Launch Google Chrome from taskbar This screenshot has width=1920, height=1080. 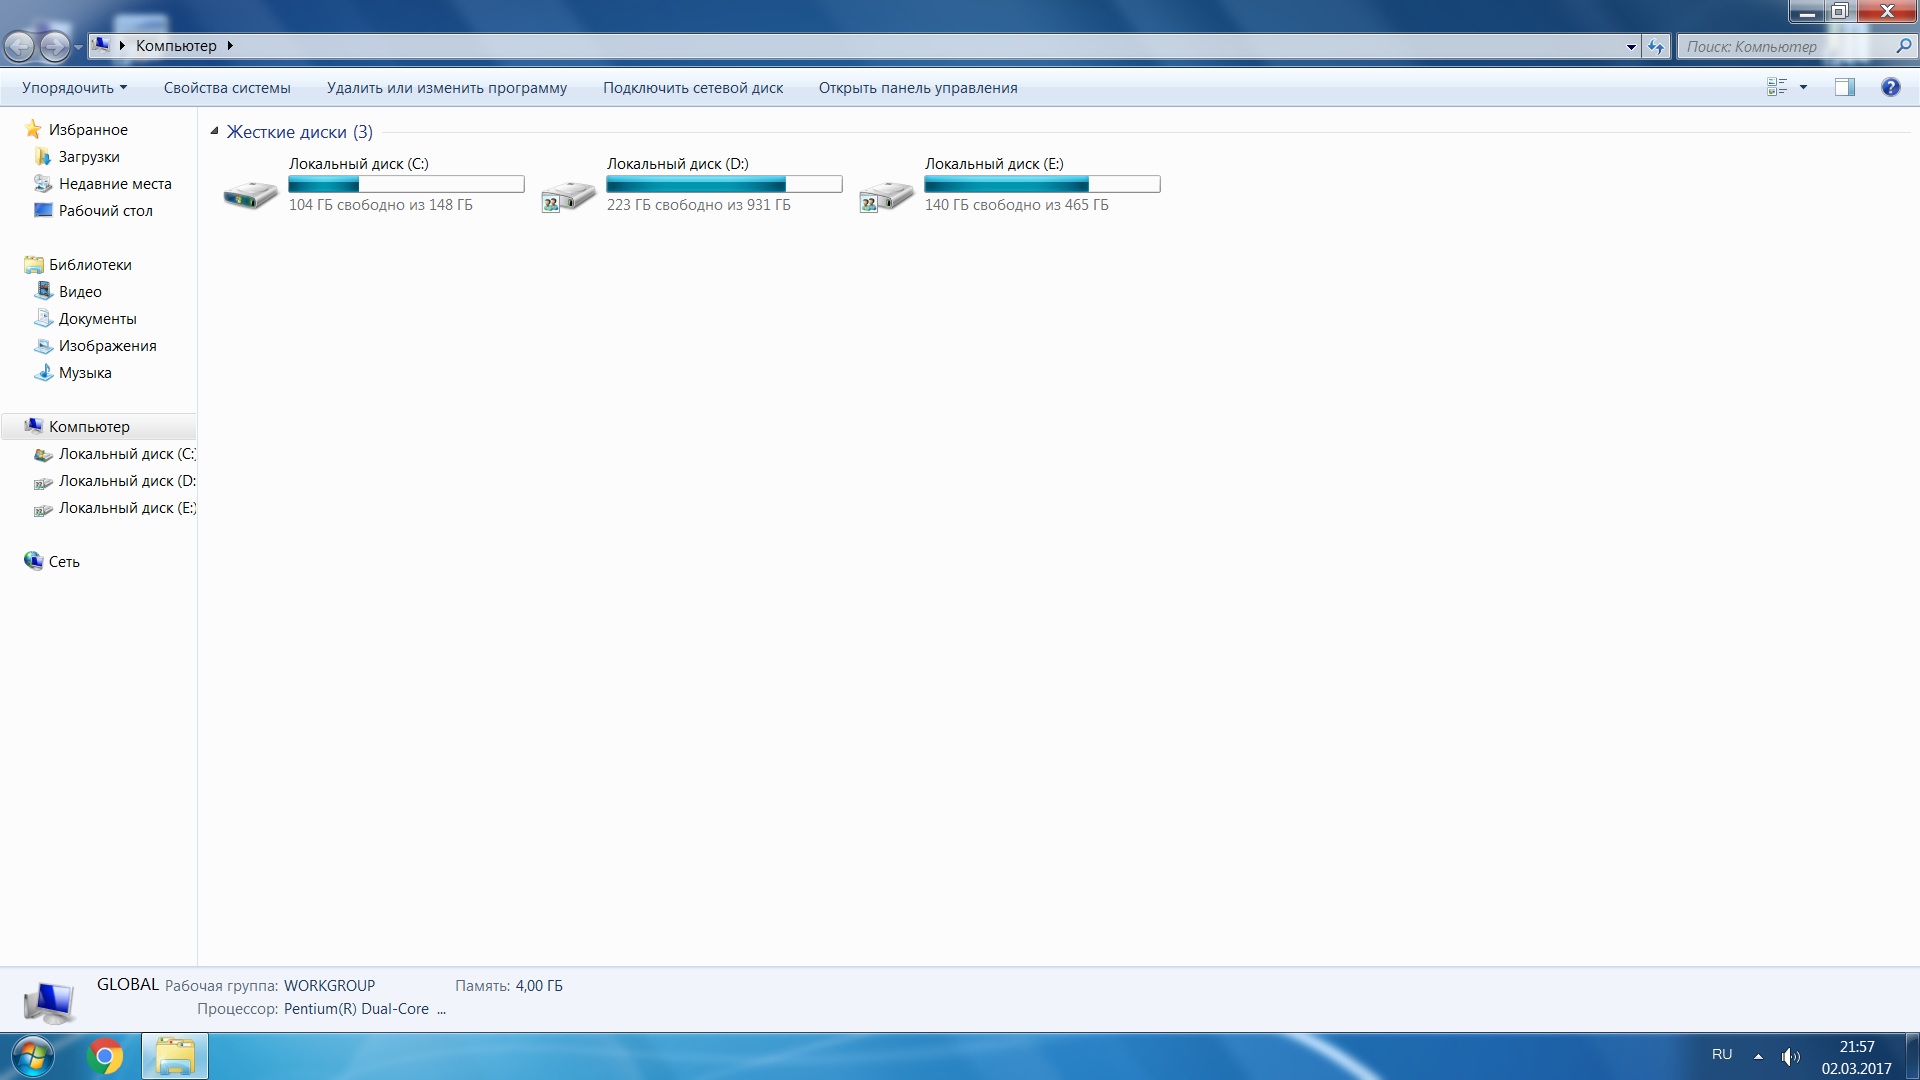tap(105, 1056)
